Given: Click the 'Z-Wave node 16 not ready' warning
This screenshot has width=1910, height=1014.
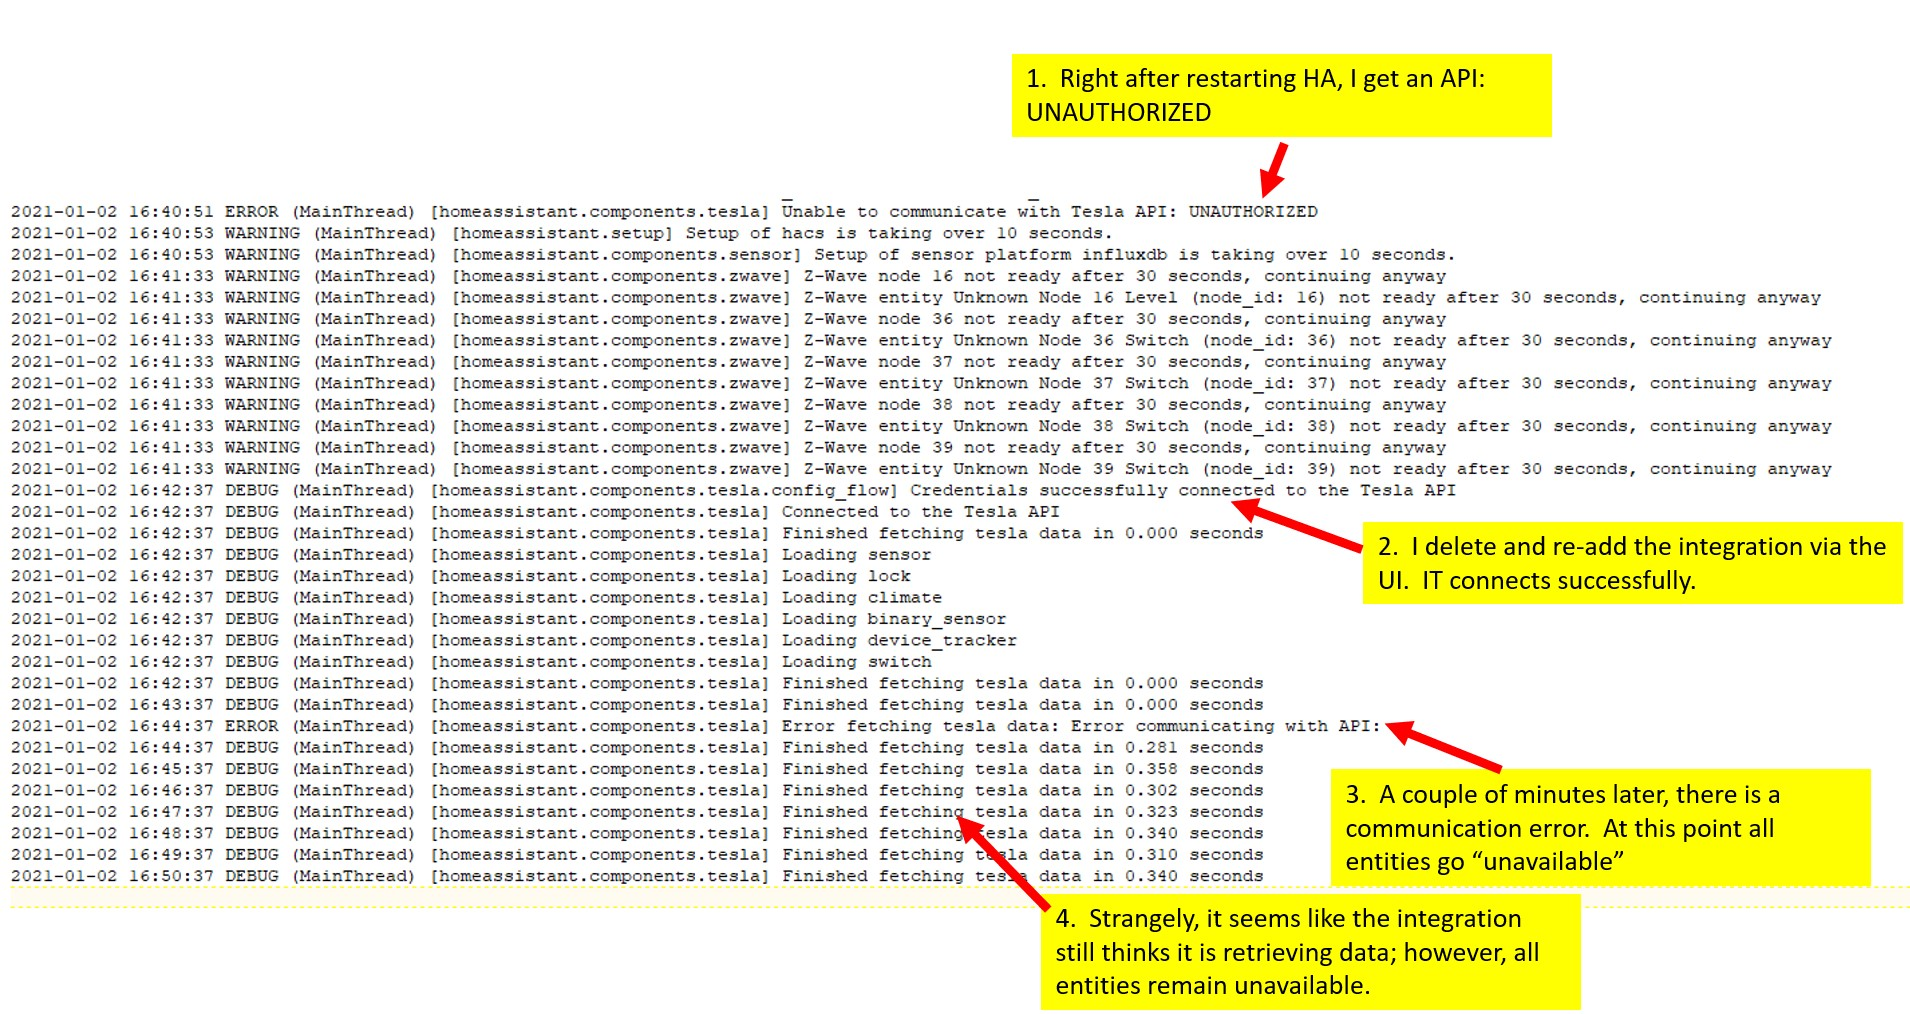Looking at the screenshot, I should click(x=728, y=276).
